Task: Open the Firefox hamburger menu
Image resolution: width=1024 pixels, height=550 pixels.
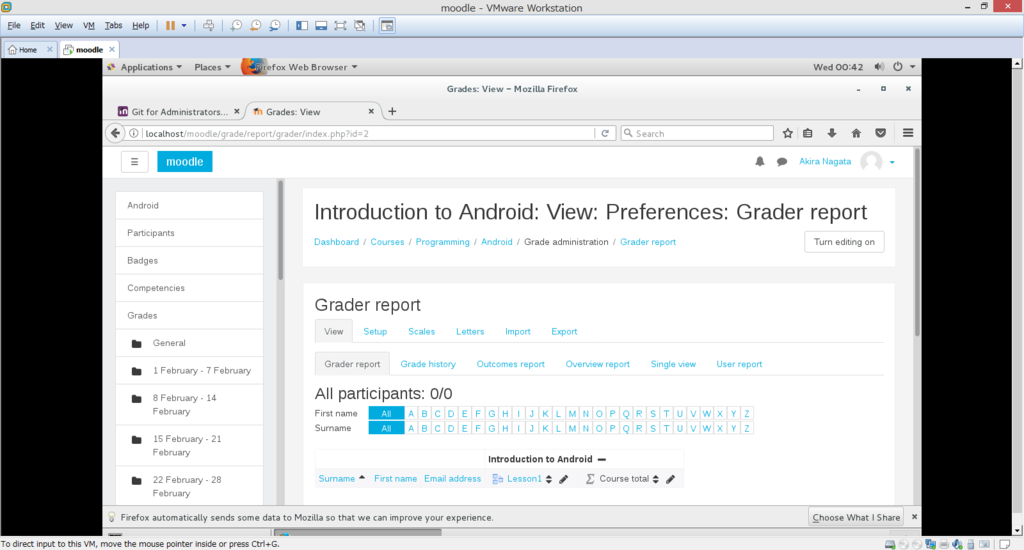Action: (908, 133)
